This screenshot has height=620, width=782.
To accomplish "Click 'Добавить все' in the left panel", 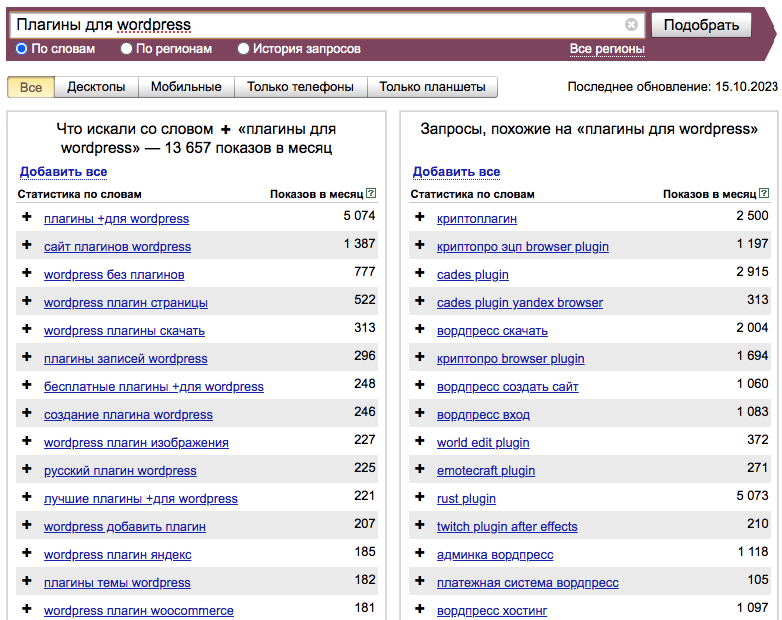I will click(x=63, y=172).
